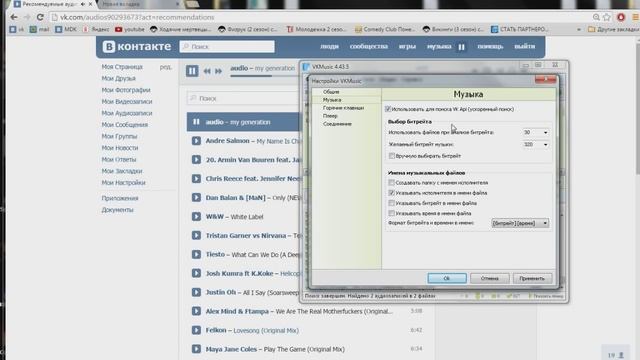Open 'Мои Сообщения' in VK sidebar
This screenshot has height=360, width=640.
pos(124,124)
